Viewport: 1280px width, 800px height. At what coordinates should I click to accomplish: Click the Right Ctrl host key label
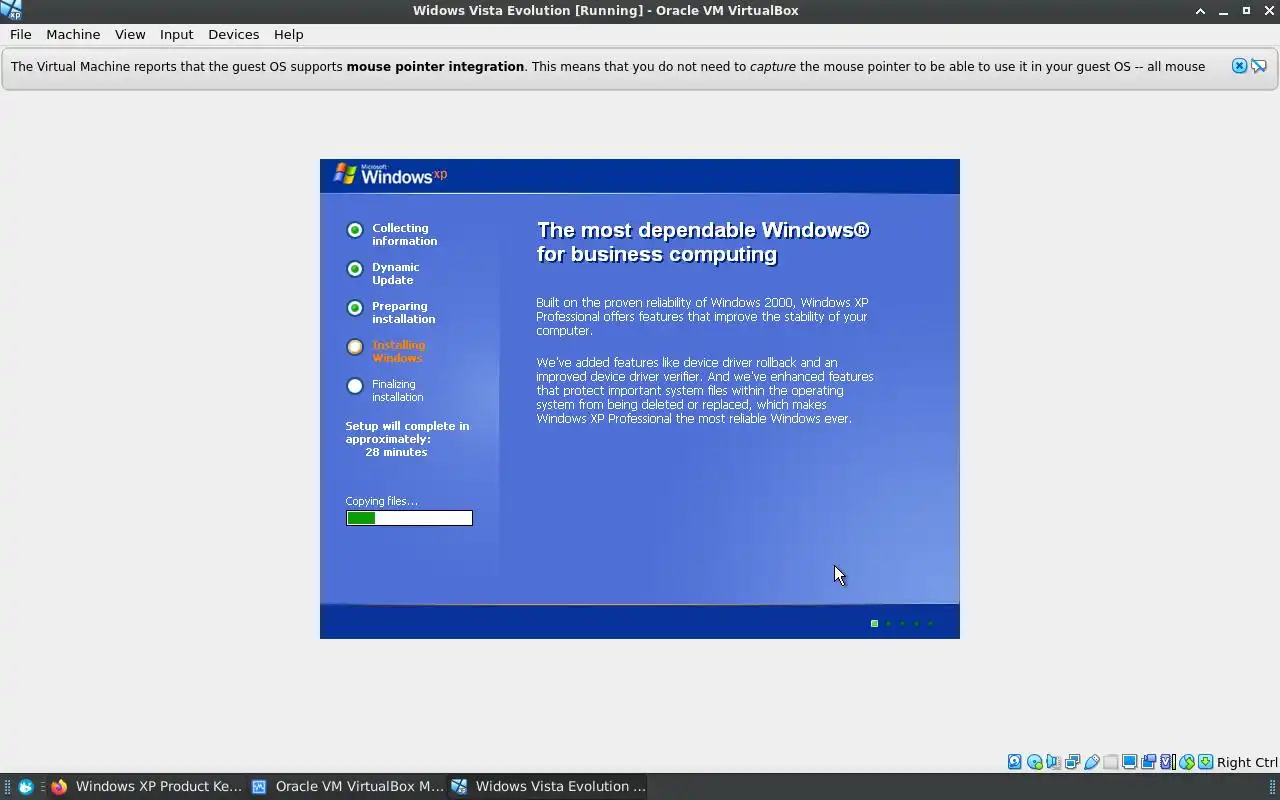click(1247, 762)
